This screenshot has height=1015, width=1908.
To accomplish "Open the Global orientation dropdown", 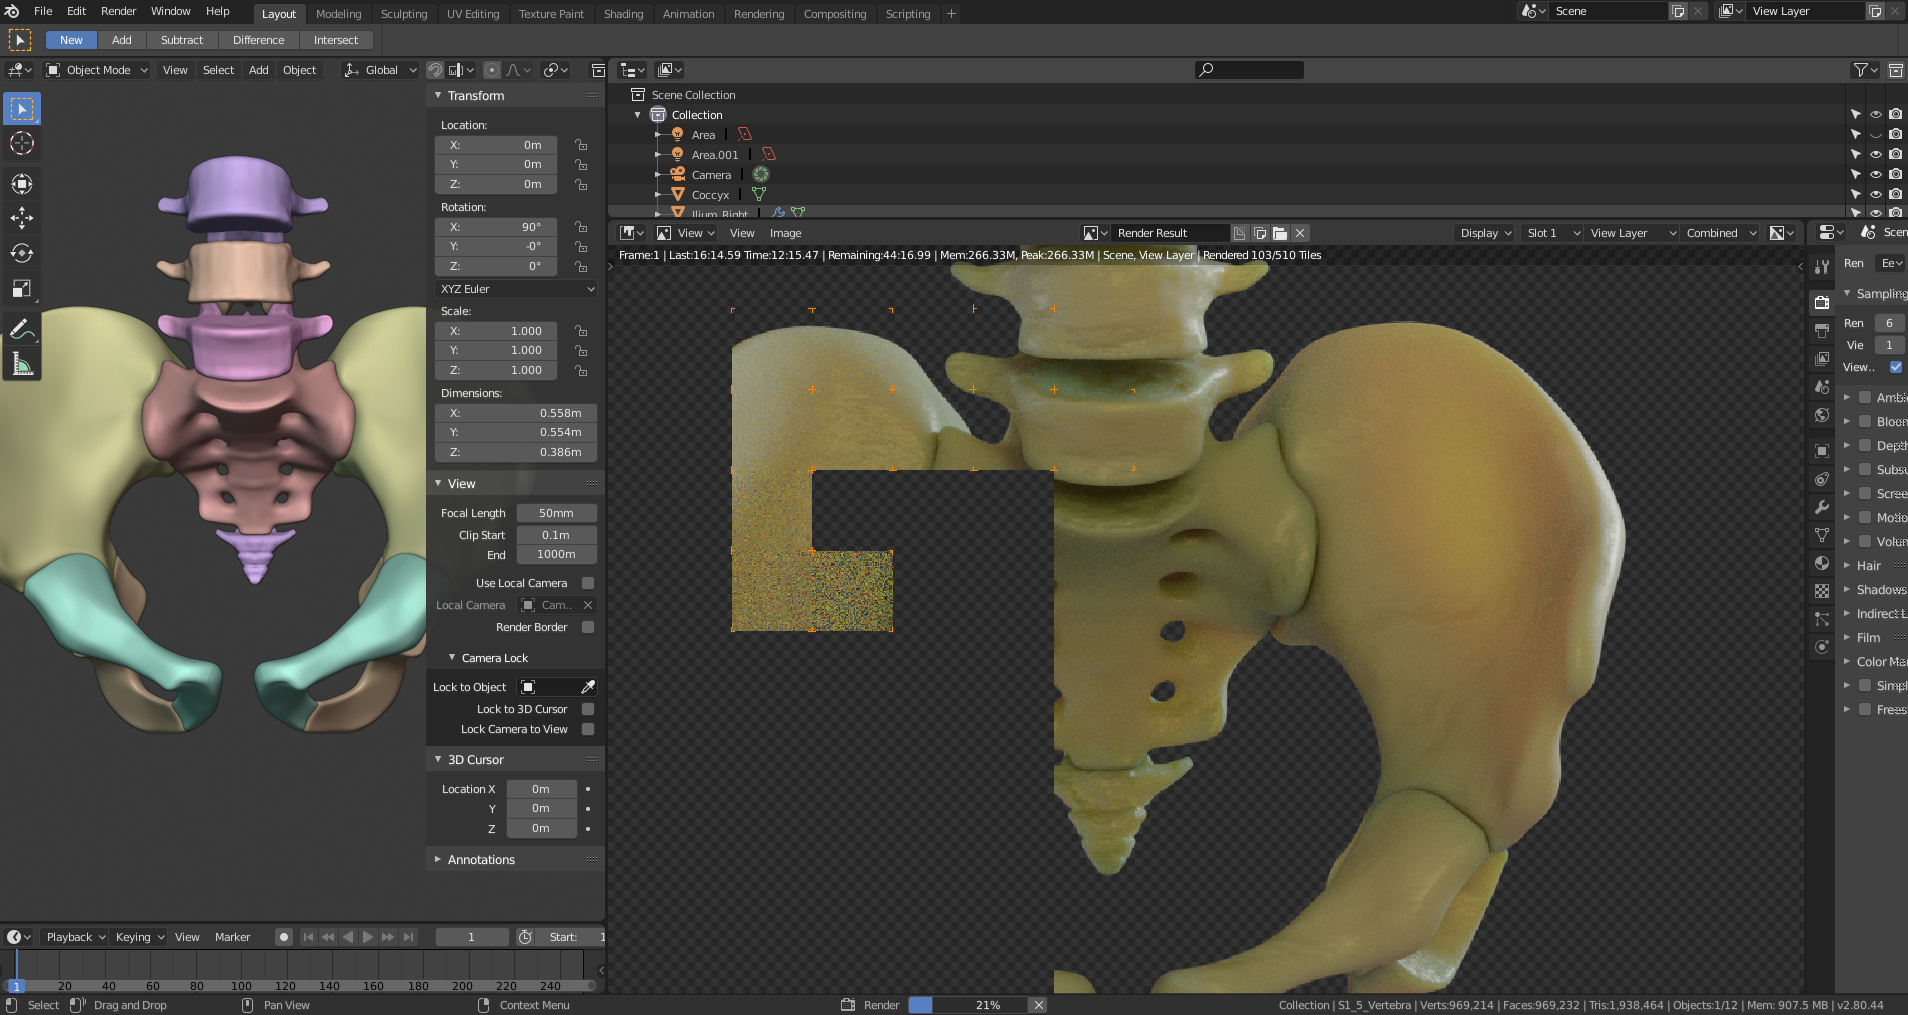I will [380, 70].
